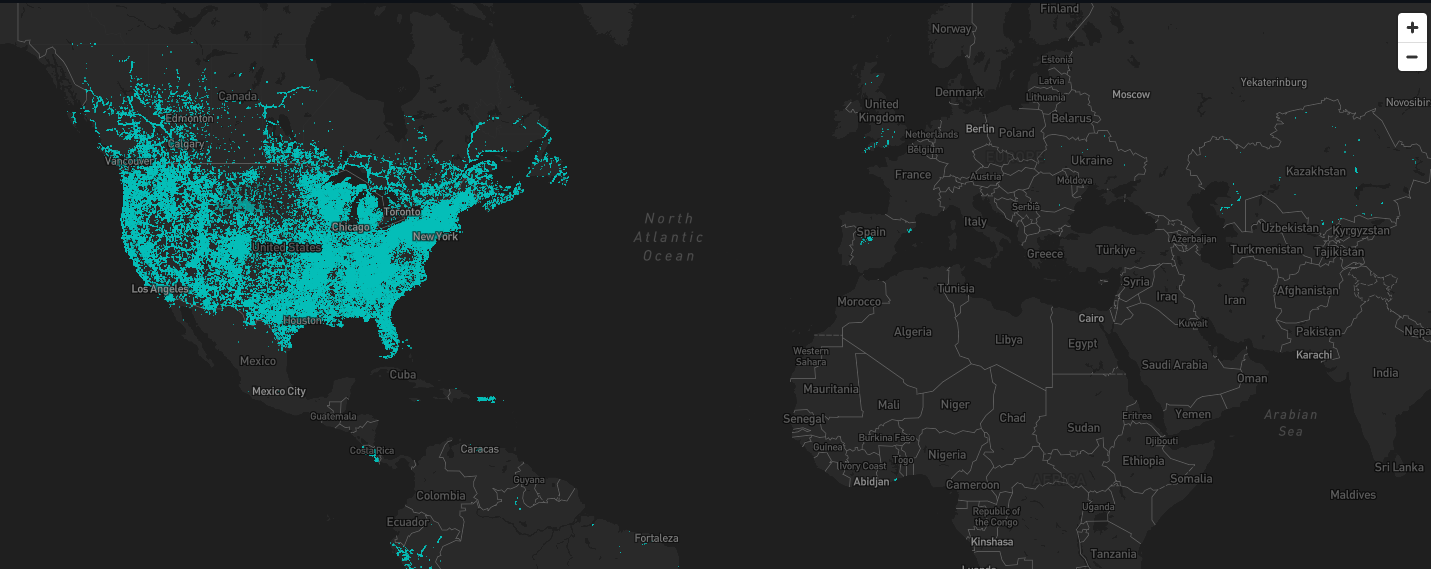Click the Berlin city label

[980, 129]
